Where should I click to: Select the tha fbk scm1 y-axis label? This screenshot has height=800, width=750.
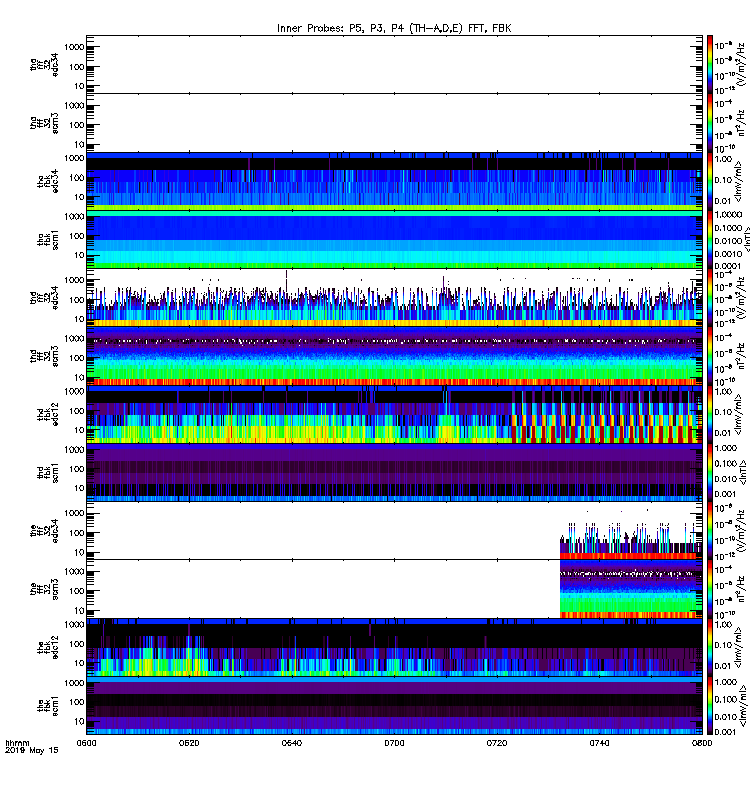(x=48, y=240)
